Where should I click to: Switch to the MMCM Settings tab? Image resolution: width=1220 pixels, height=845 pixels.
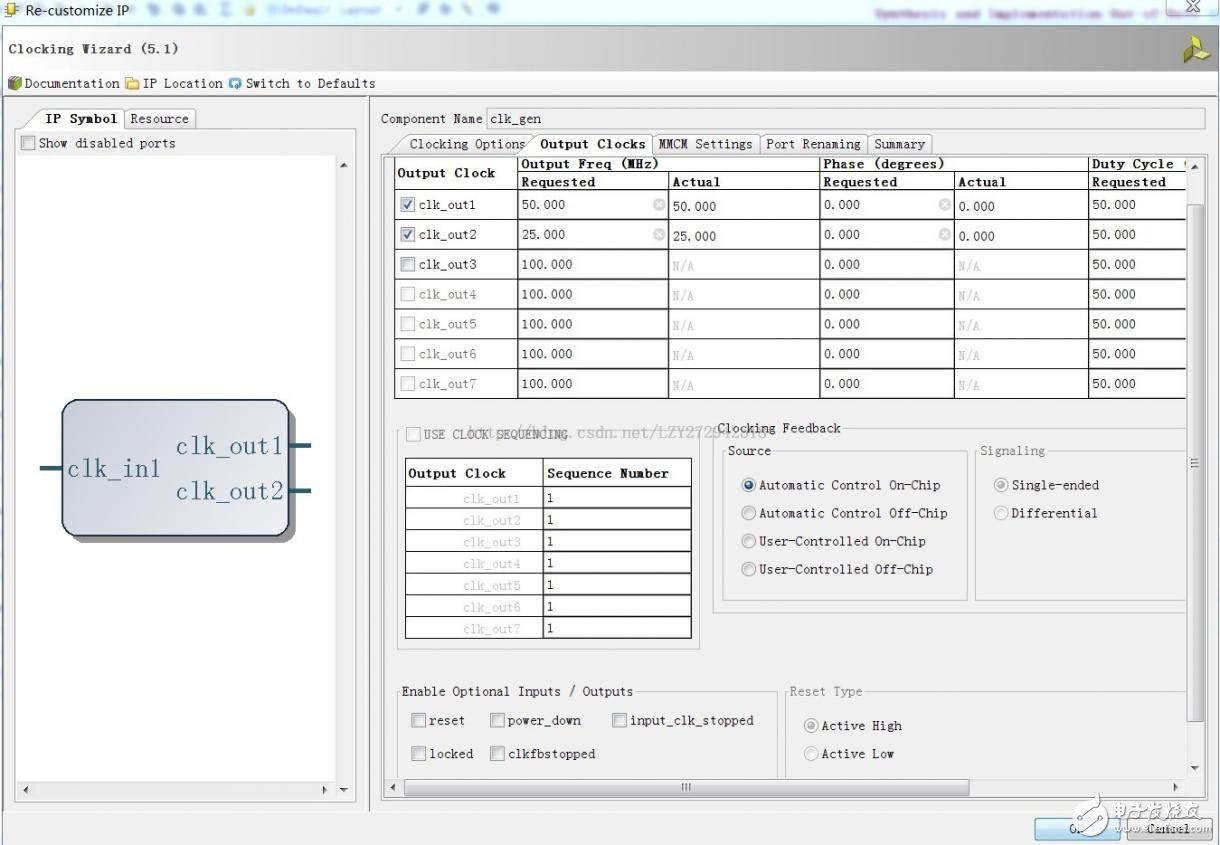[705, 144]
